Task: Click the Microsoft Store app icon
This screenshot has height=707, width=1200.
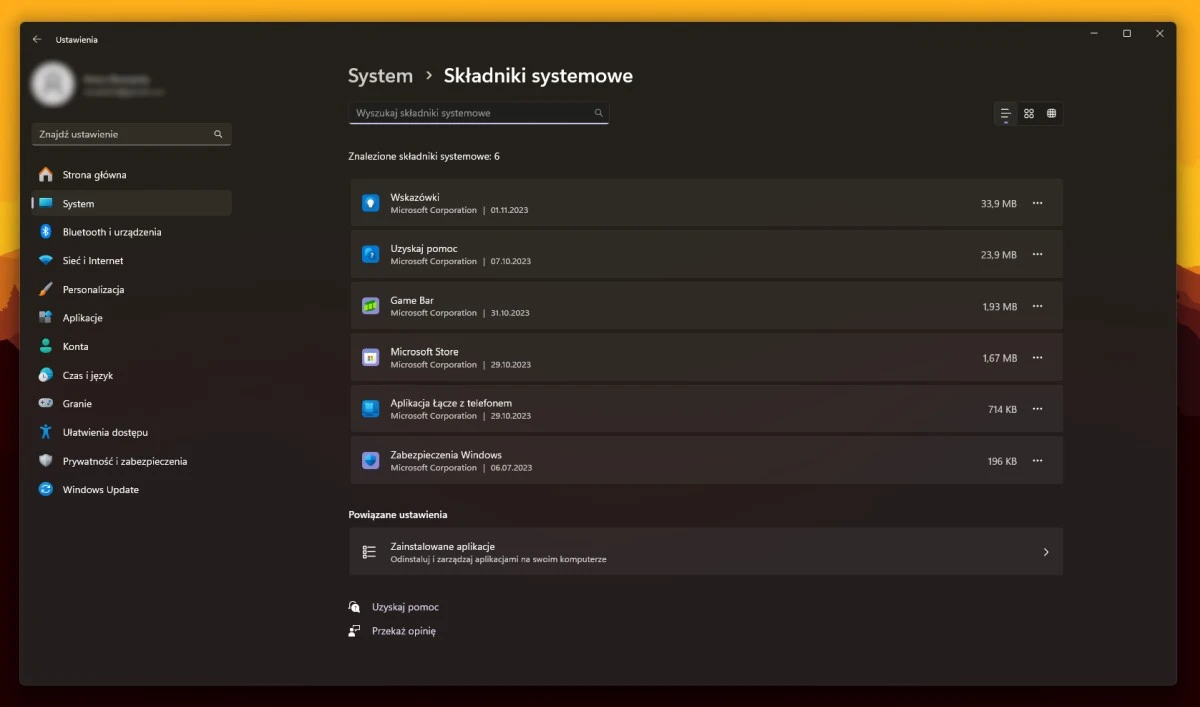Action: (x=370, y=358)
